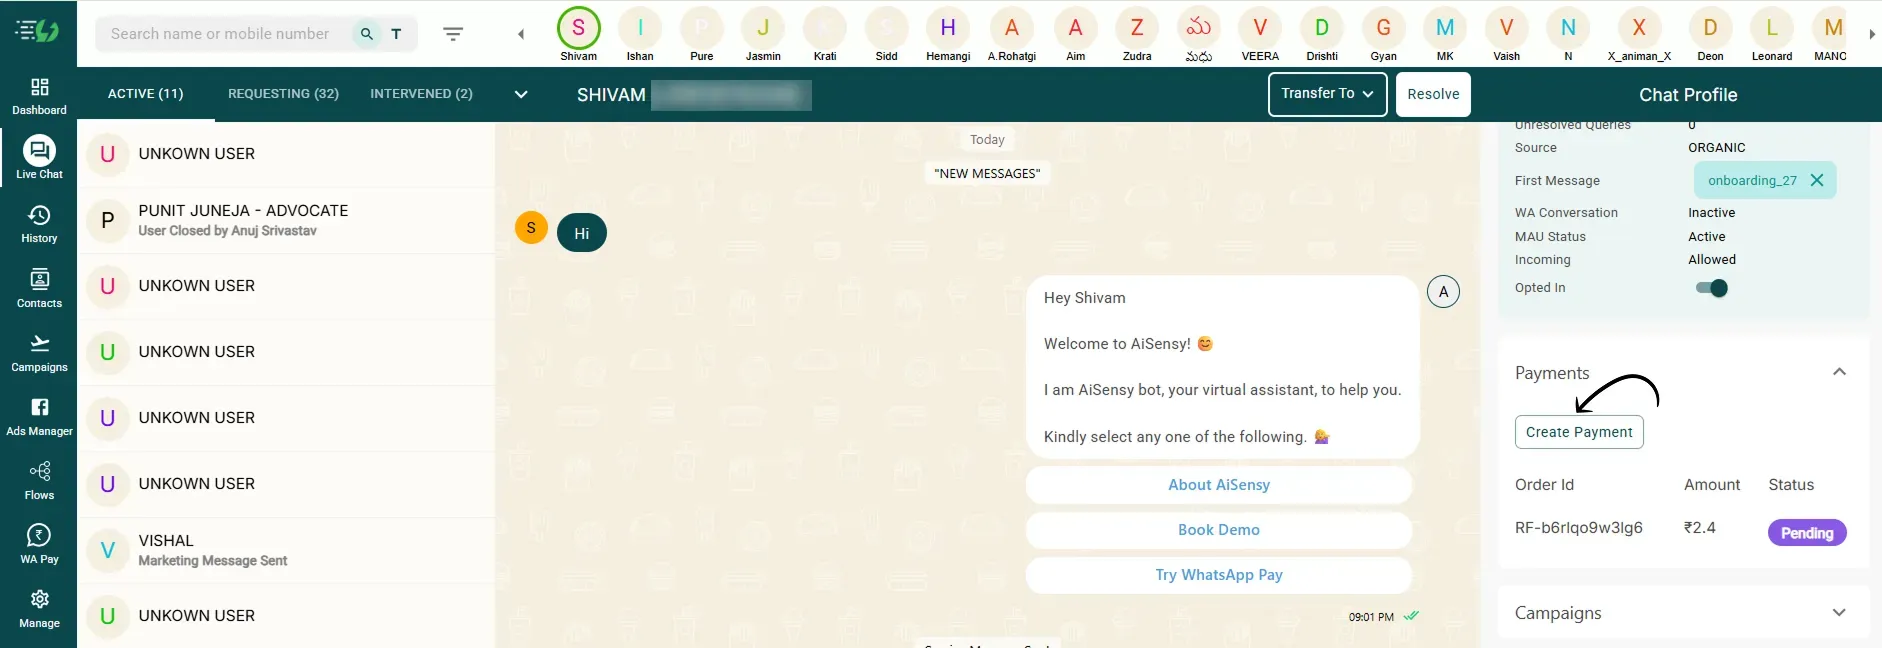This screenshot has width=1882, height=648.
Task: Open the History section icon
Action: coord(39,224)
